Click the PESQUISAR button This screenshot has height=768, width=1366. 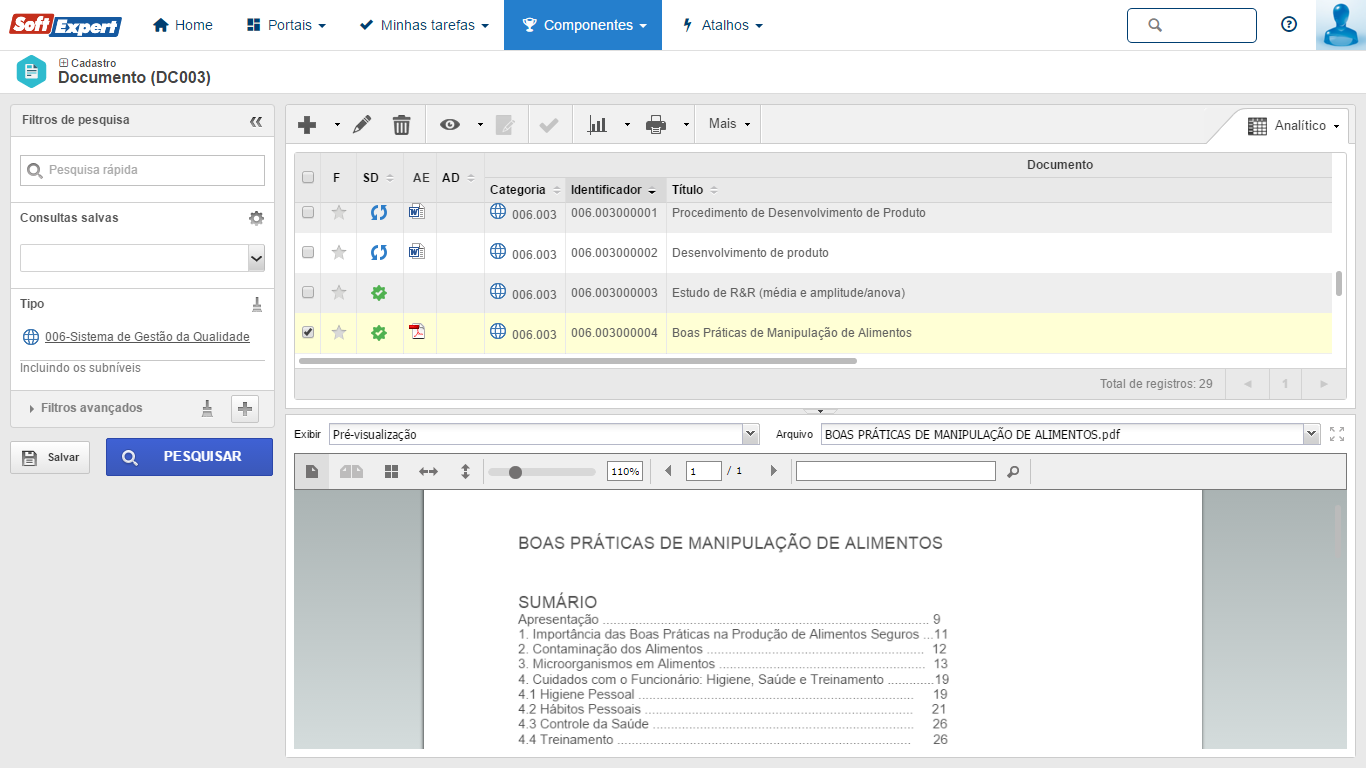(189, 456)
